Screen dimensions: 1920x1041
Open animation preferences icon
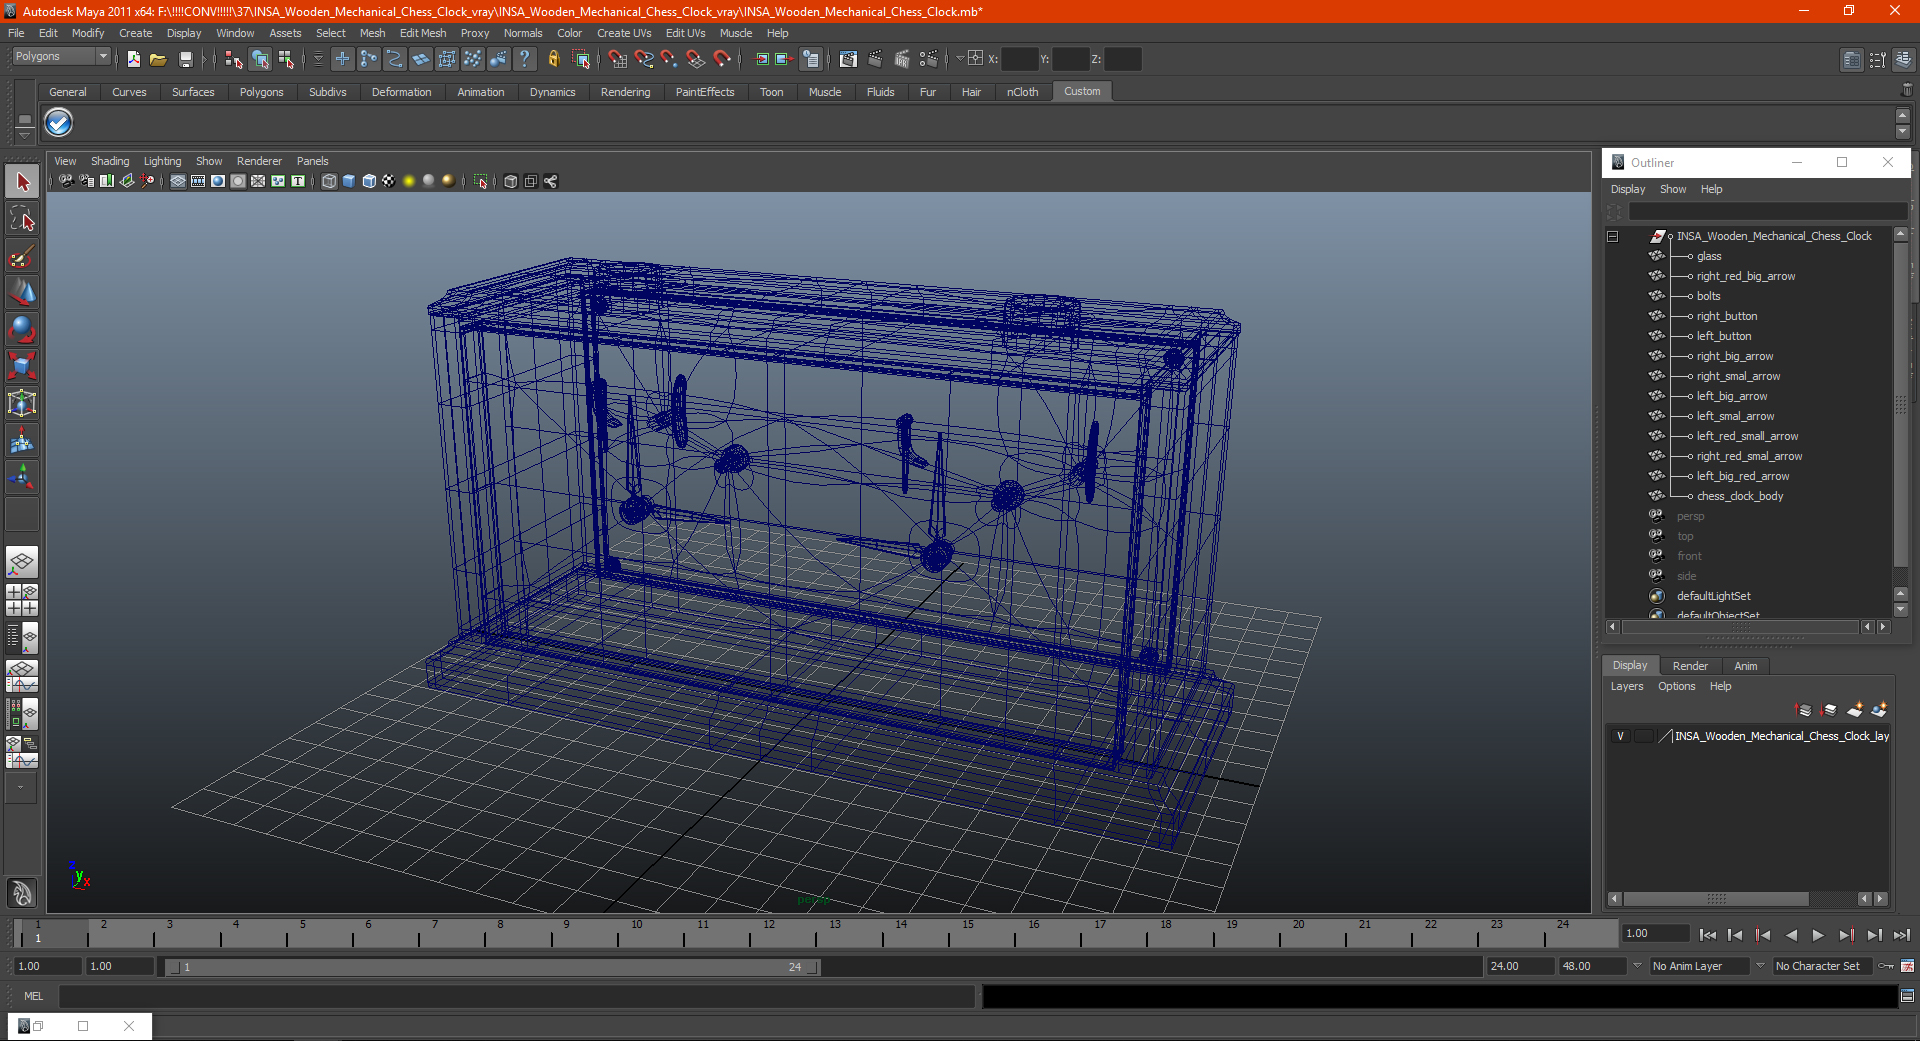1907,966
